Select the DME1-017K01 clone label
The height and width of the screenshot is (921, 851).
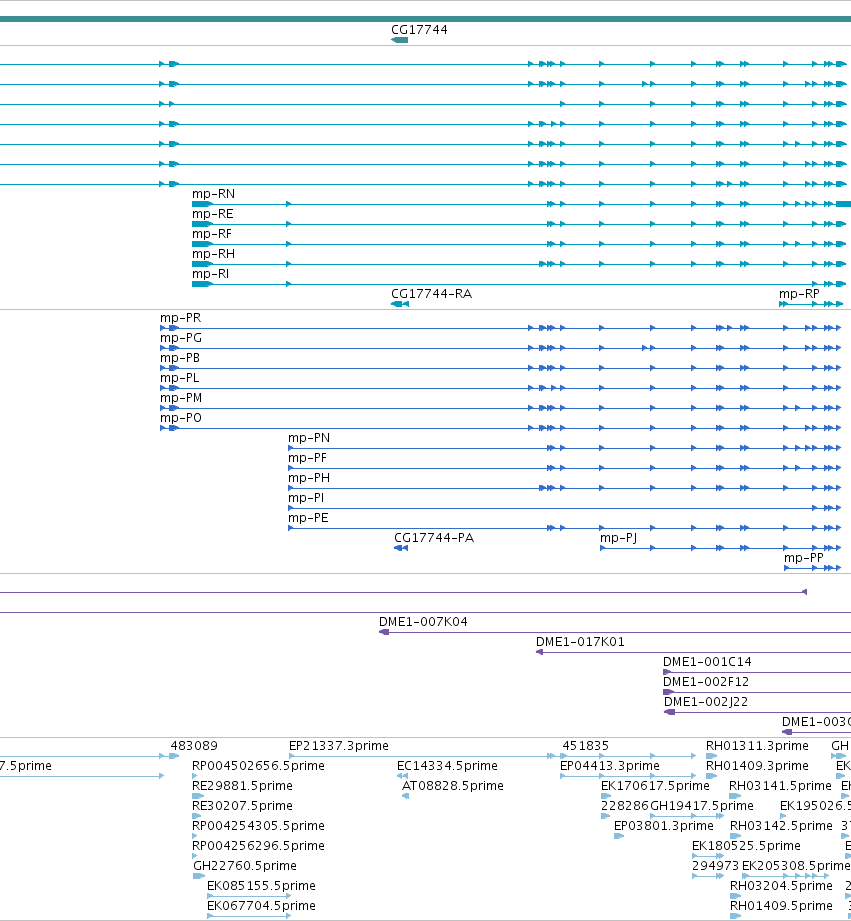[580, 641]
